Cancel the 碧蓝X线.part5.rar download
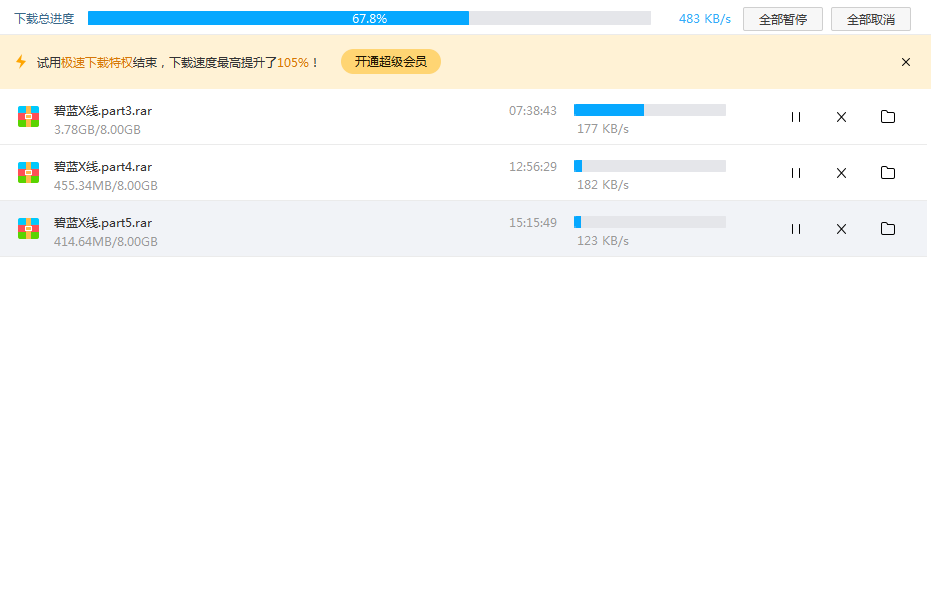 click(841, 229)
